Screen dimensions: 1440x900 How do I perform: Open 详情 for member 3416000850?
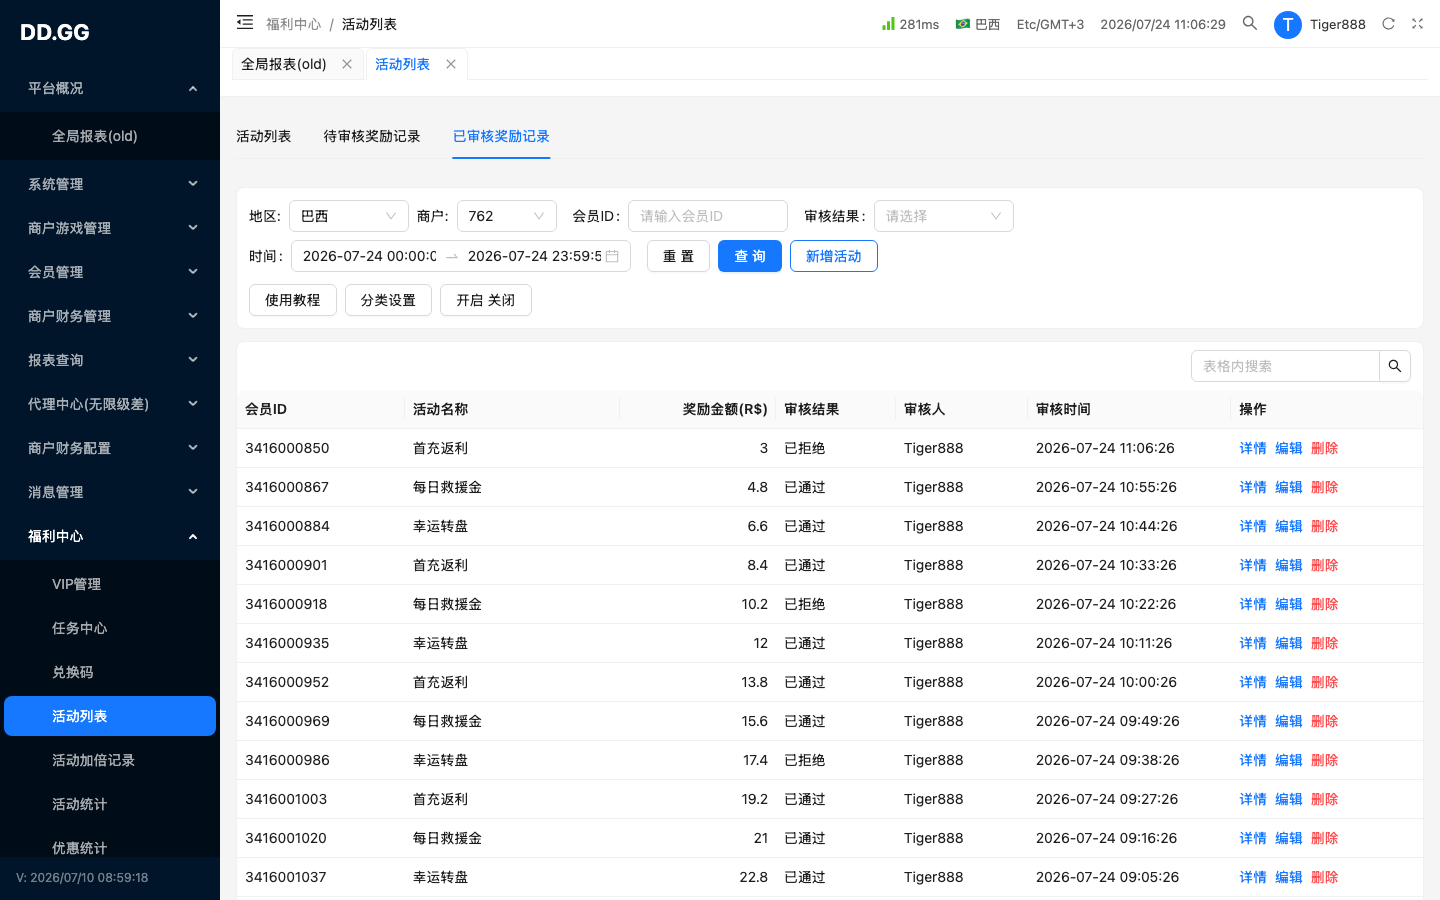tap(1253, 448)
